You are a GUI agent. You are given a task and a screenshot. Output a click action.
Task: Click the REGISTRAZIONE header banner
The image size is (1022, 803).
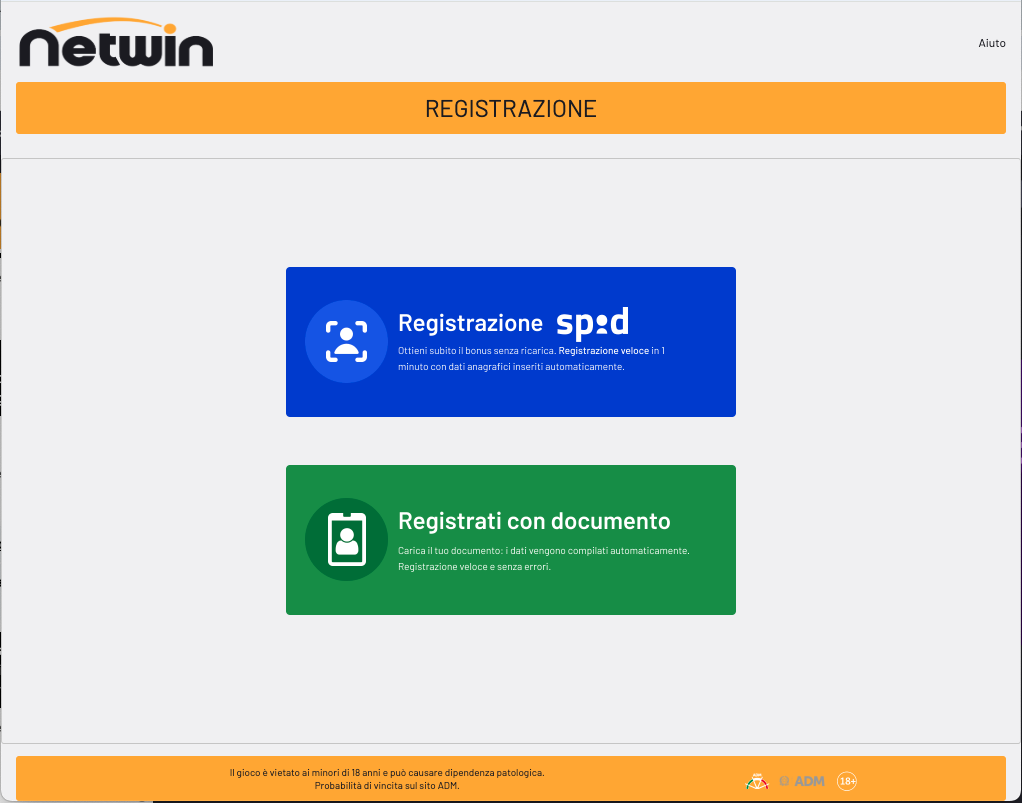coord(511,108)
